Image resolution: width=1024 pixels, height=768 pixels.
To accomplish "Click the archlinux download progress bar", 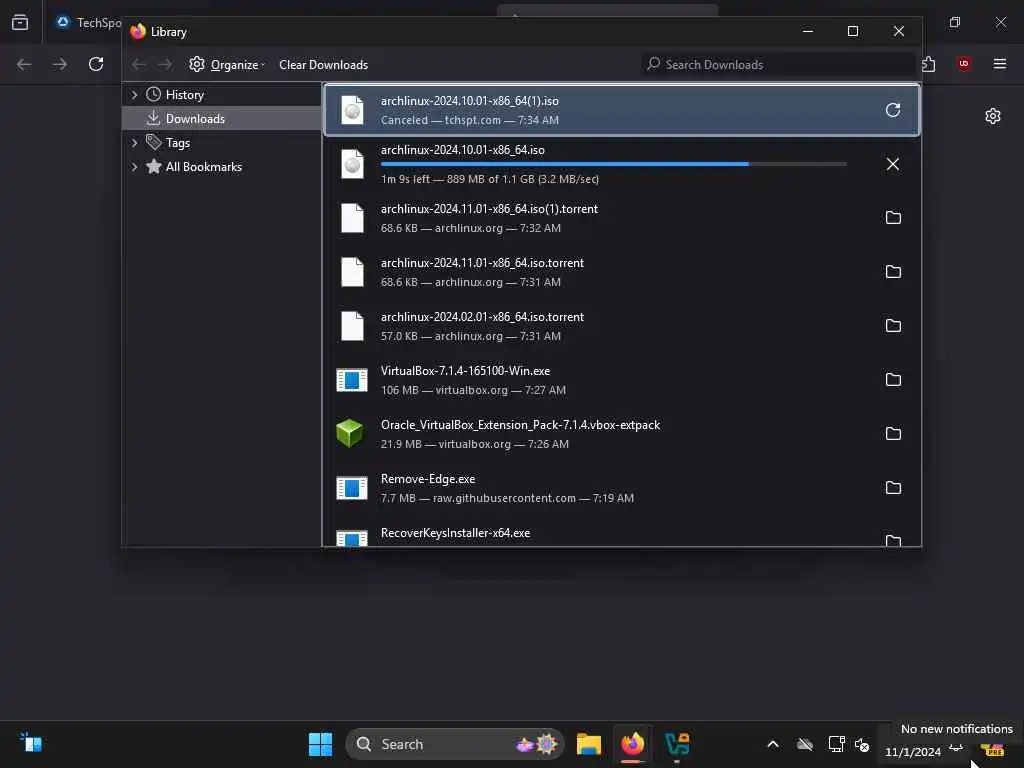I will (x=614, y=164).
